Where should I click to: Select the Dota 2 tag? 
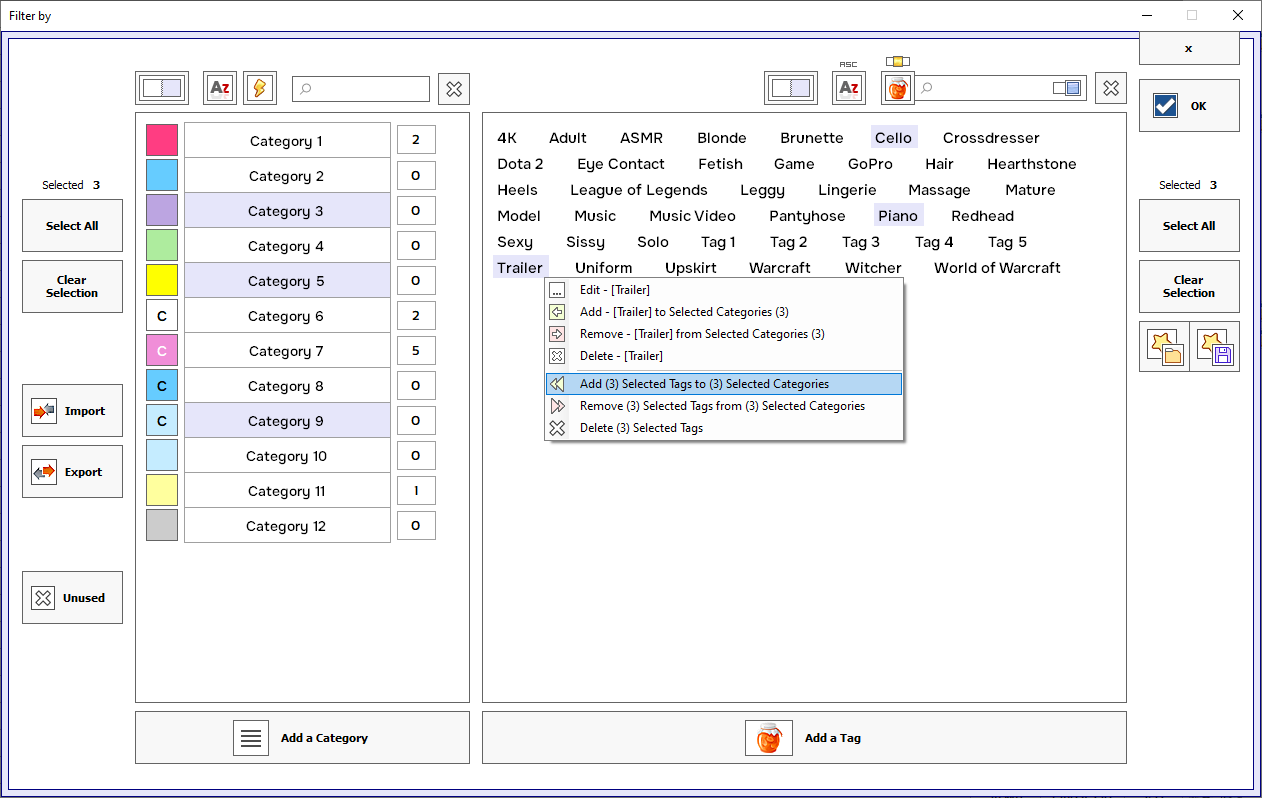[x=521, y=164]
